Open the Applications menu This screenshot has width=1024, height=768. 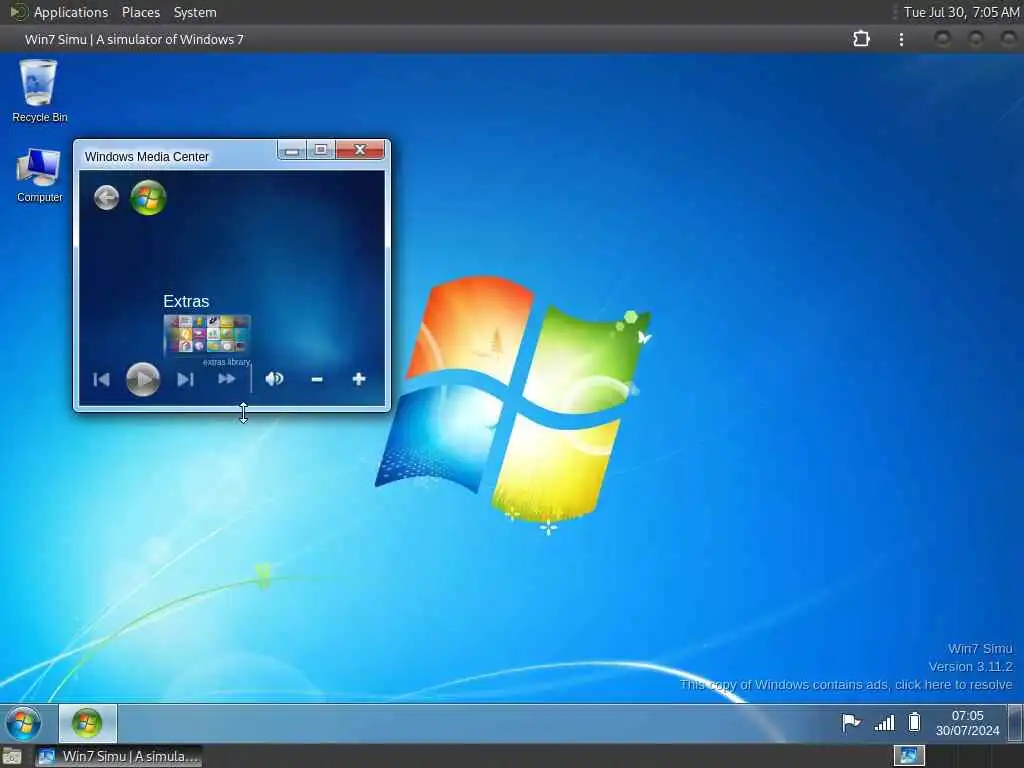point(71,12)
